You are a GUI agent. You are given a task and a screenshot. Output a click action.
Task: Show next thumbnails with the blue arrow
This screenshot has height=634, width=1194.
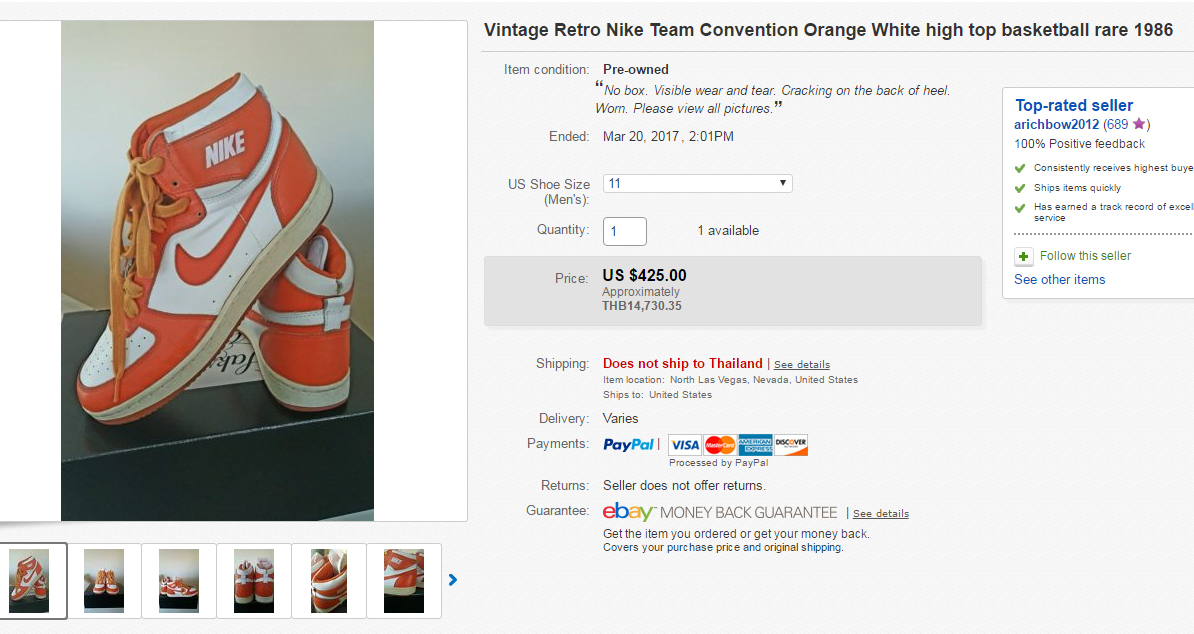453,579
